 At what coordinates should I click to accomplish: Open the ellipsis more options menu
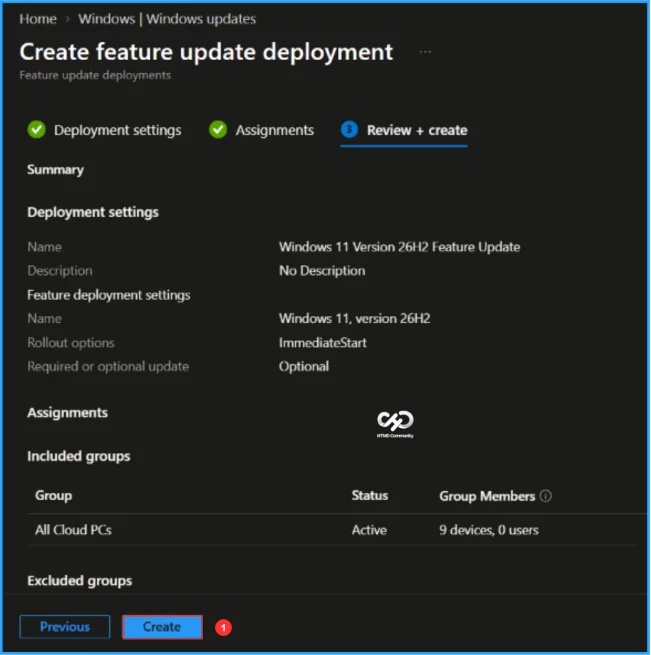pyautogui.click(x=425, y=52)
